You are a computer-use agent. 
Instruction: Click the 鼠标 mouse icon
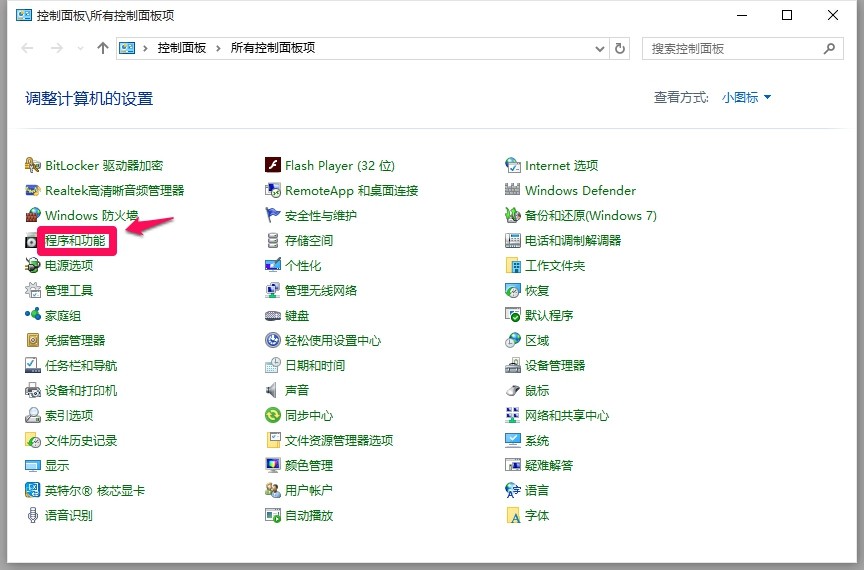coord(512,390)
